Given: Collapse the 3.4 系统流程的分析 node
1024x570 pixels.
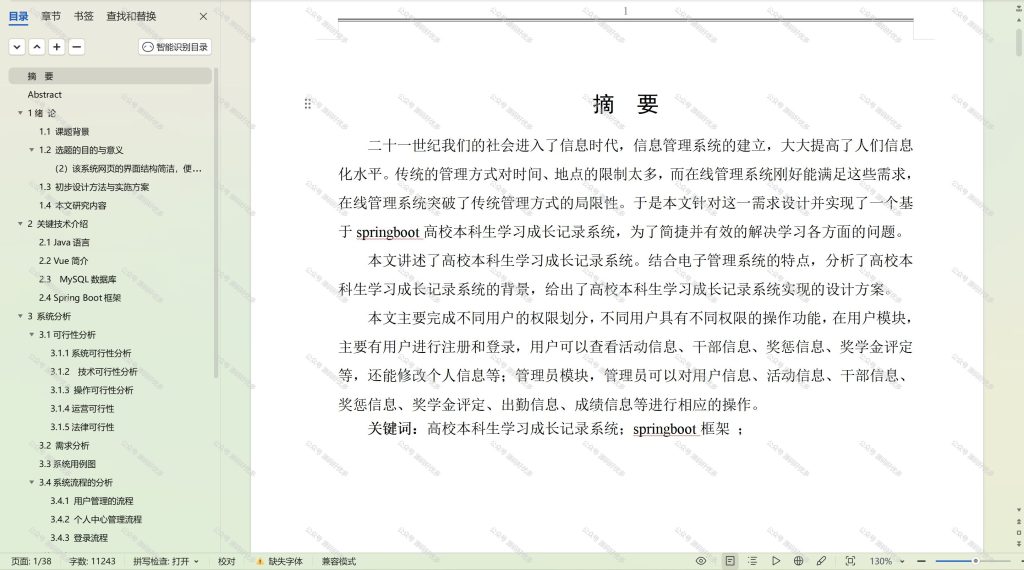Looking at the screenshot, I should click(x=31, y=483).
